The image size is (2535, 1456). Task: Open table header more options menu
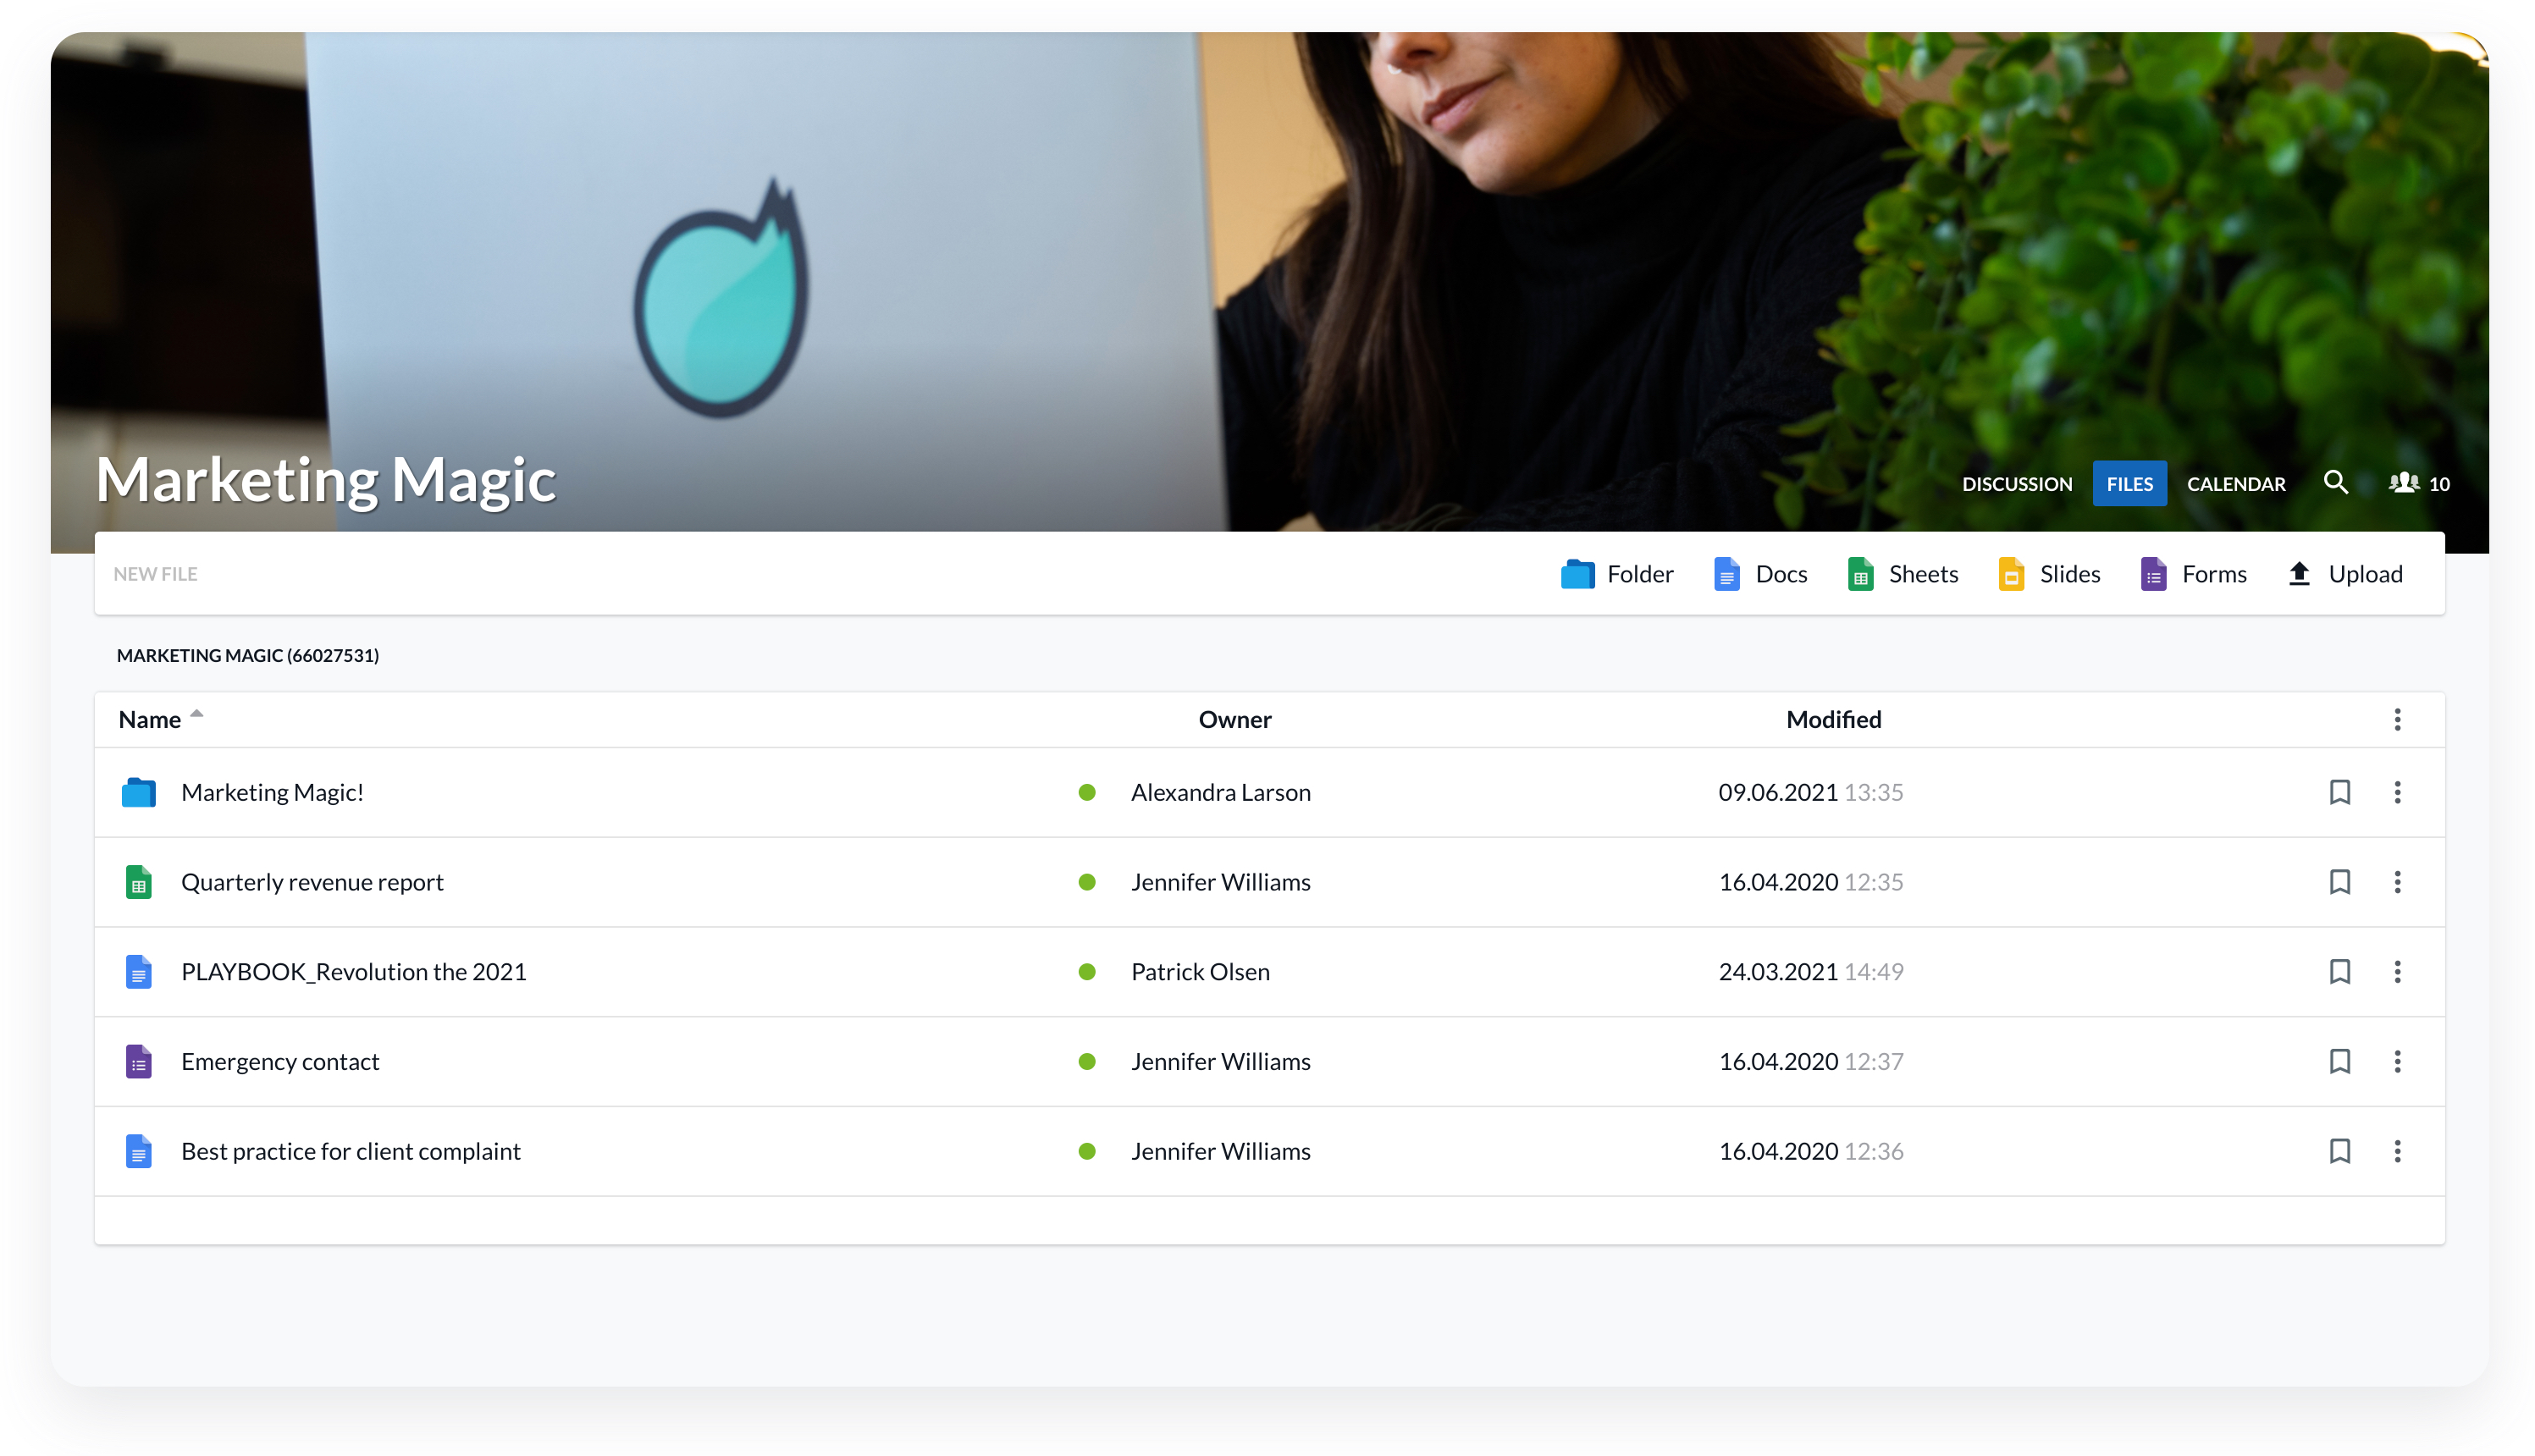[2396, 720]
